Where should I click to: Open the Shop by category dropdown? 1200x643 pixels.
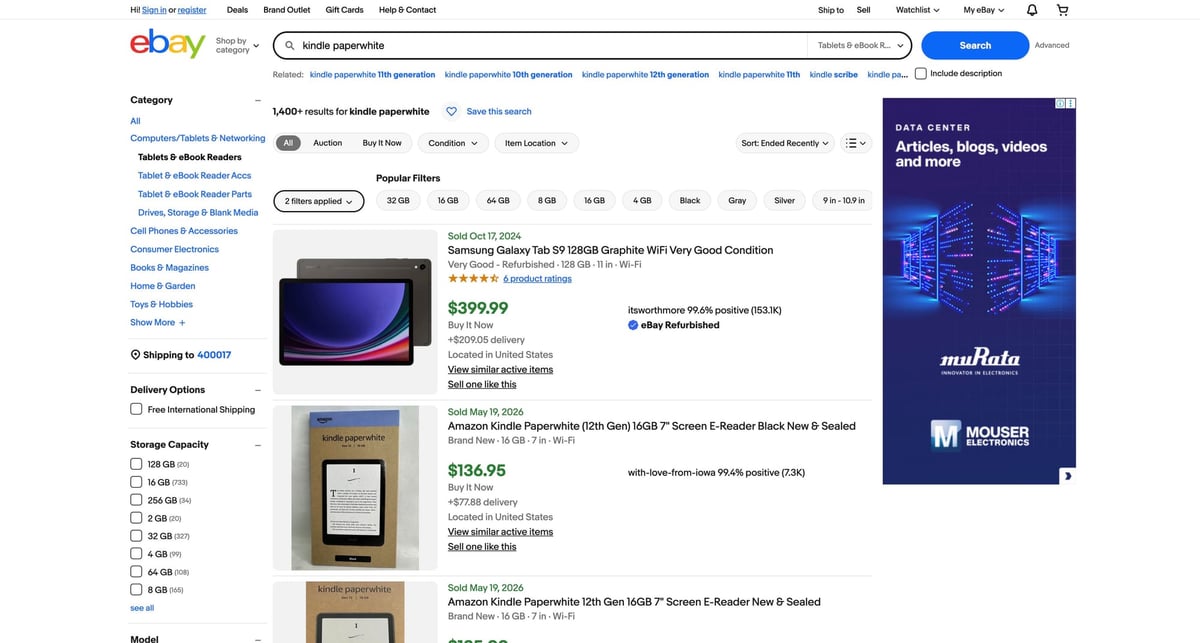(x=237, y=45)
